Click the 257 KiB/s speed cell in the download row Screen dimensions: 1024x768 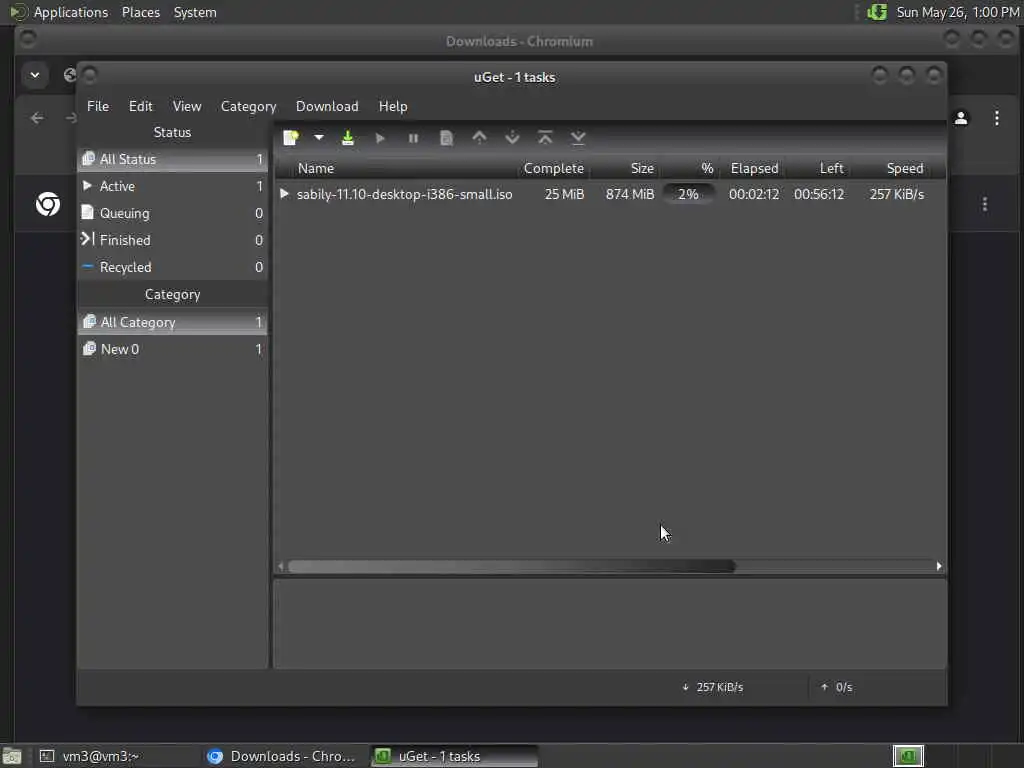[x=897, y=194]
